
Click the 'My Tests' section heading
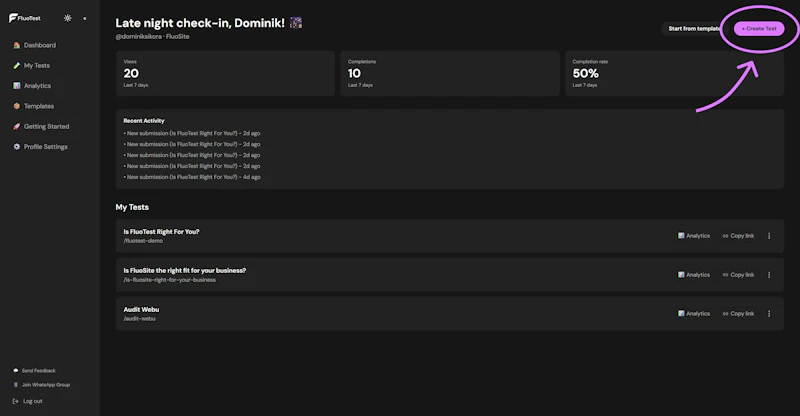point(132,207)
